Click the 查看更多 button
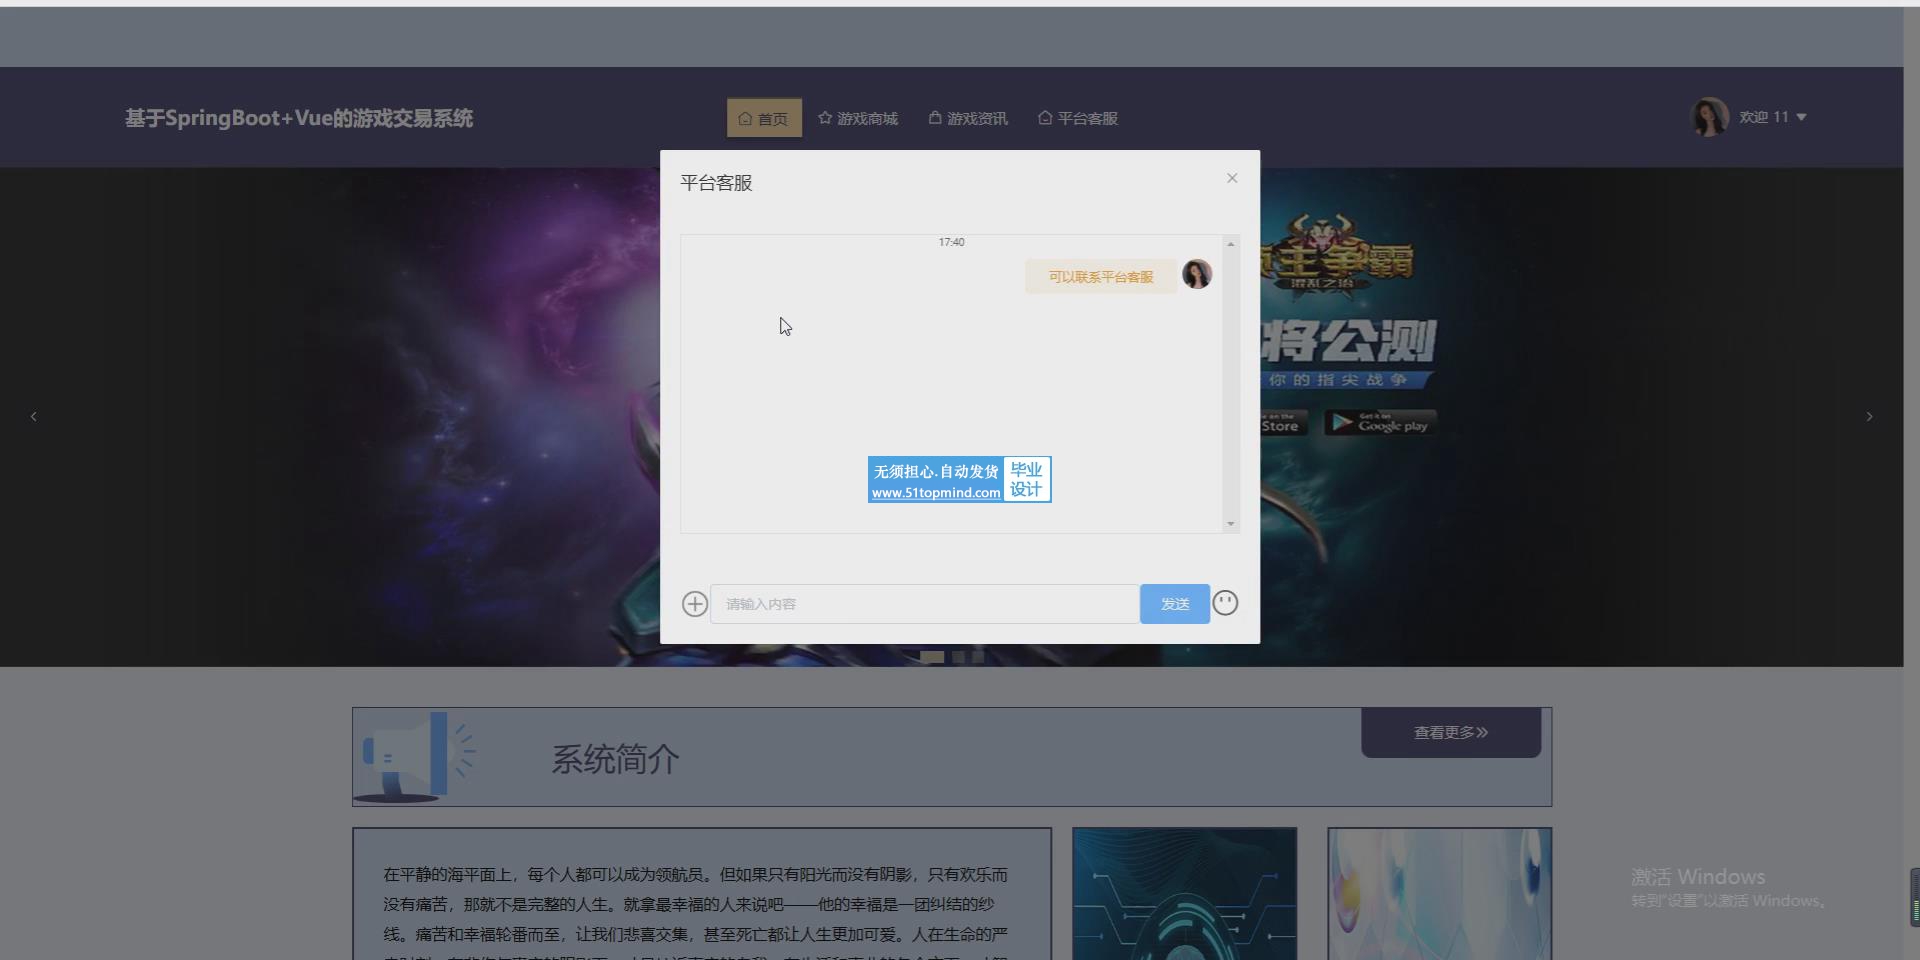Viewport: 1920px width, 960px height. pos(1450,732)
